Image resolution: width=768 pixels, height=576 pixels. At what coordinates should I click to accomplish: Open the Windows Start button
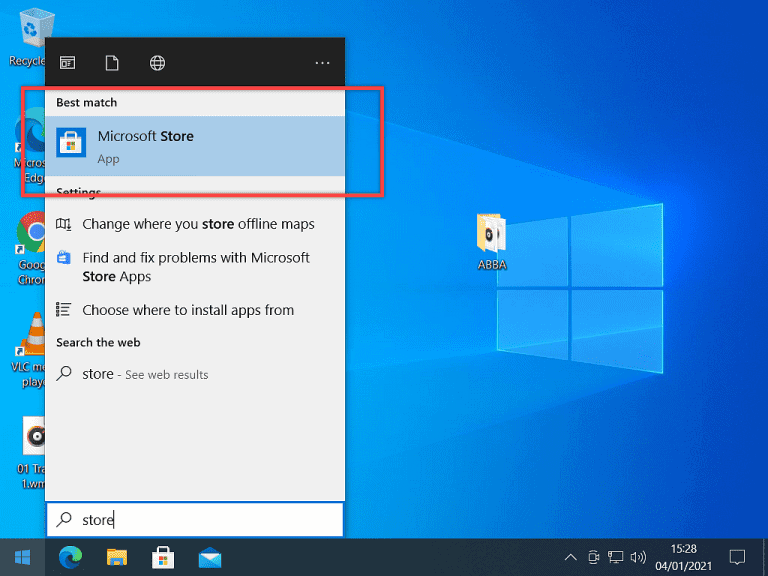[x=23, y=557]
